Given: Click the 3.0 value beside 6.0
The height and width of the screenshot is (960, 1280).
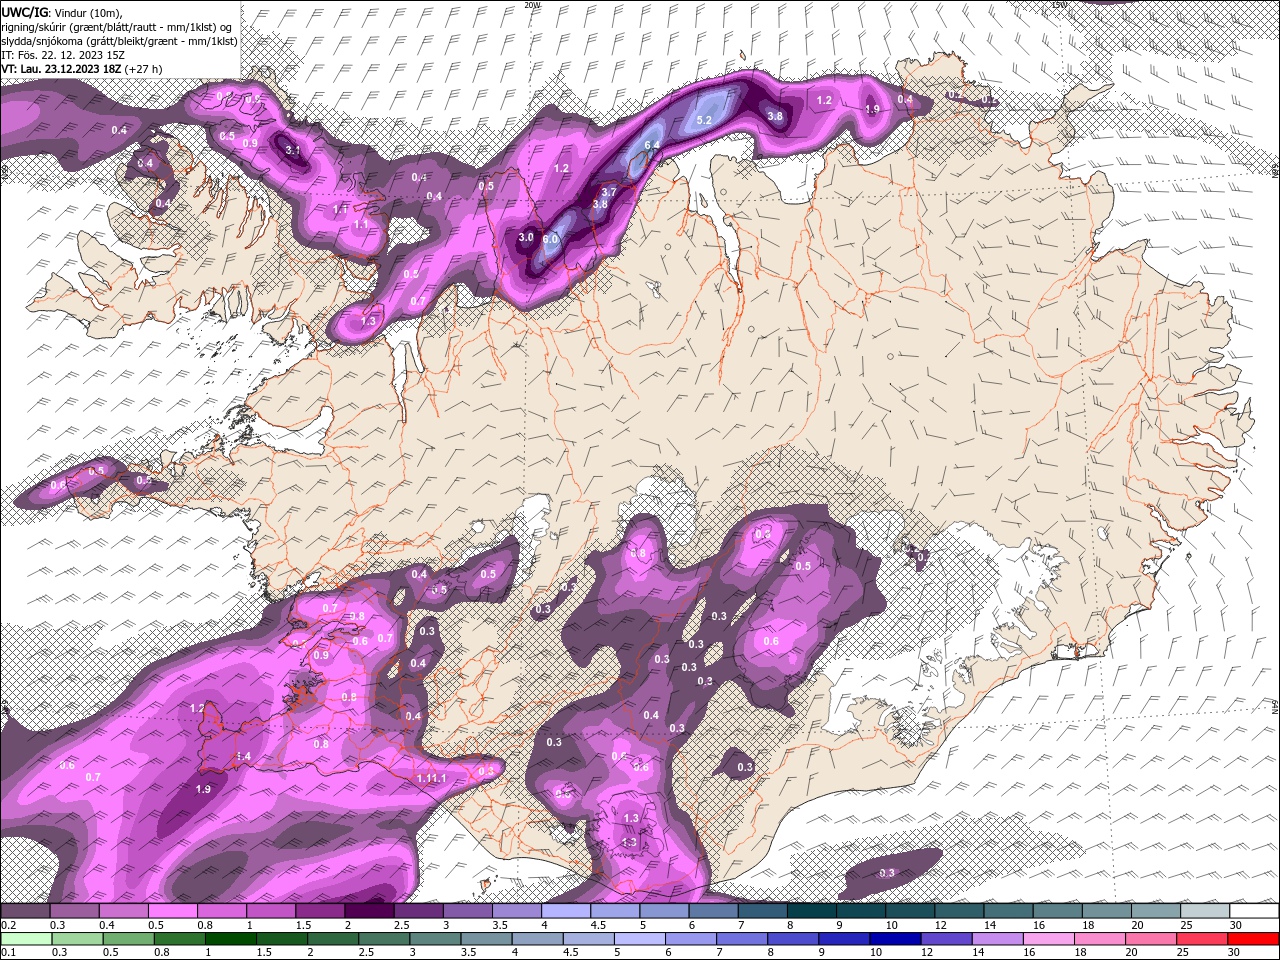Looking at the screenshot, I should [526, 237].
